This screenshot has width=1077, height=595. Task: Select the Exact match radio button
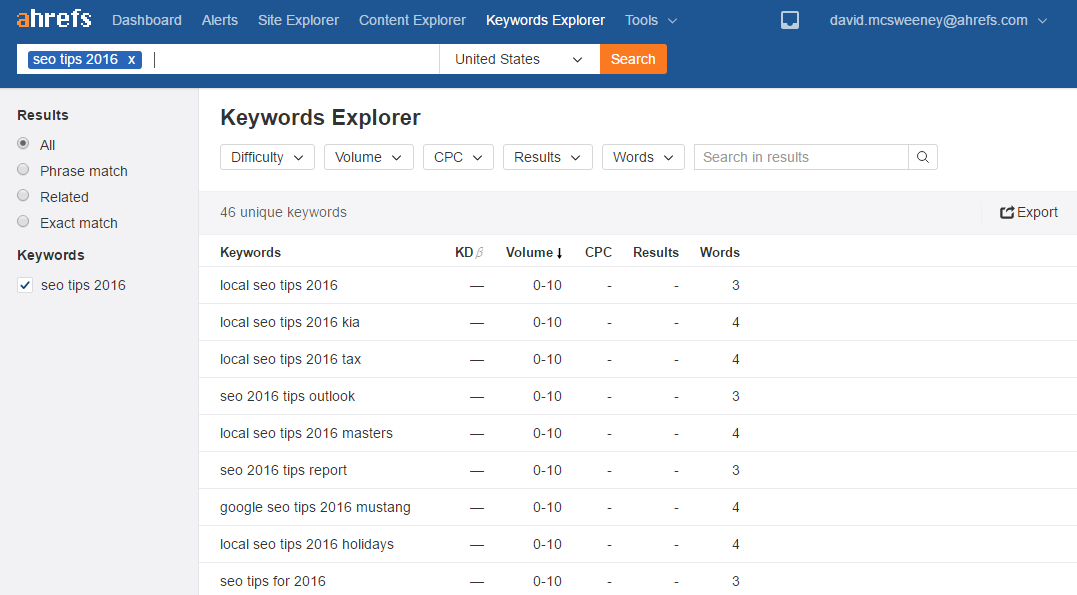23,222
